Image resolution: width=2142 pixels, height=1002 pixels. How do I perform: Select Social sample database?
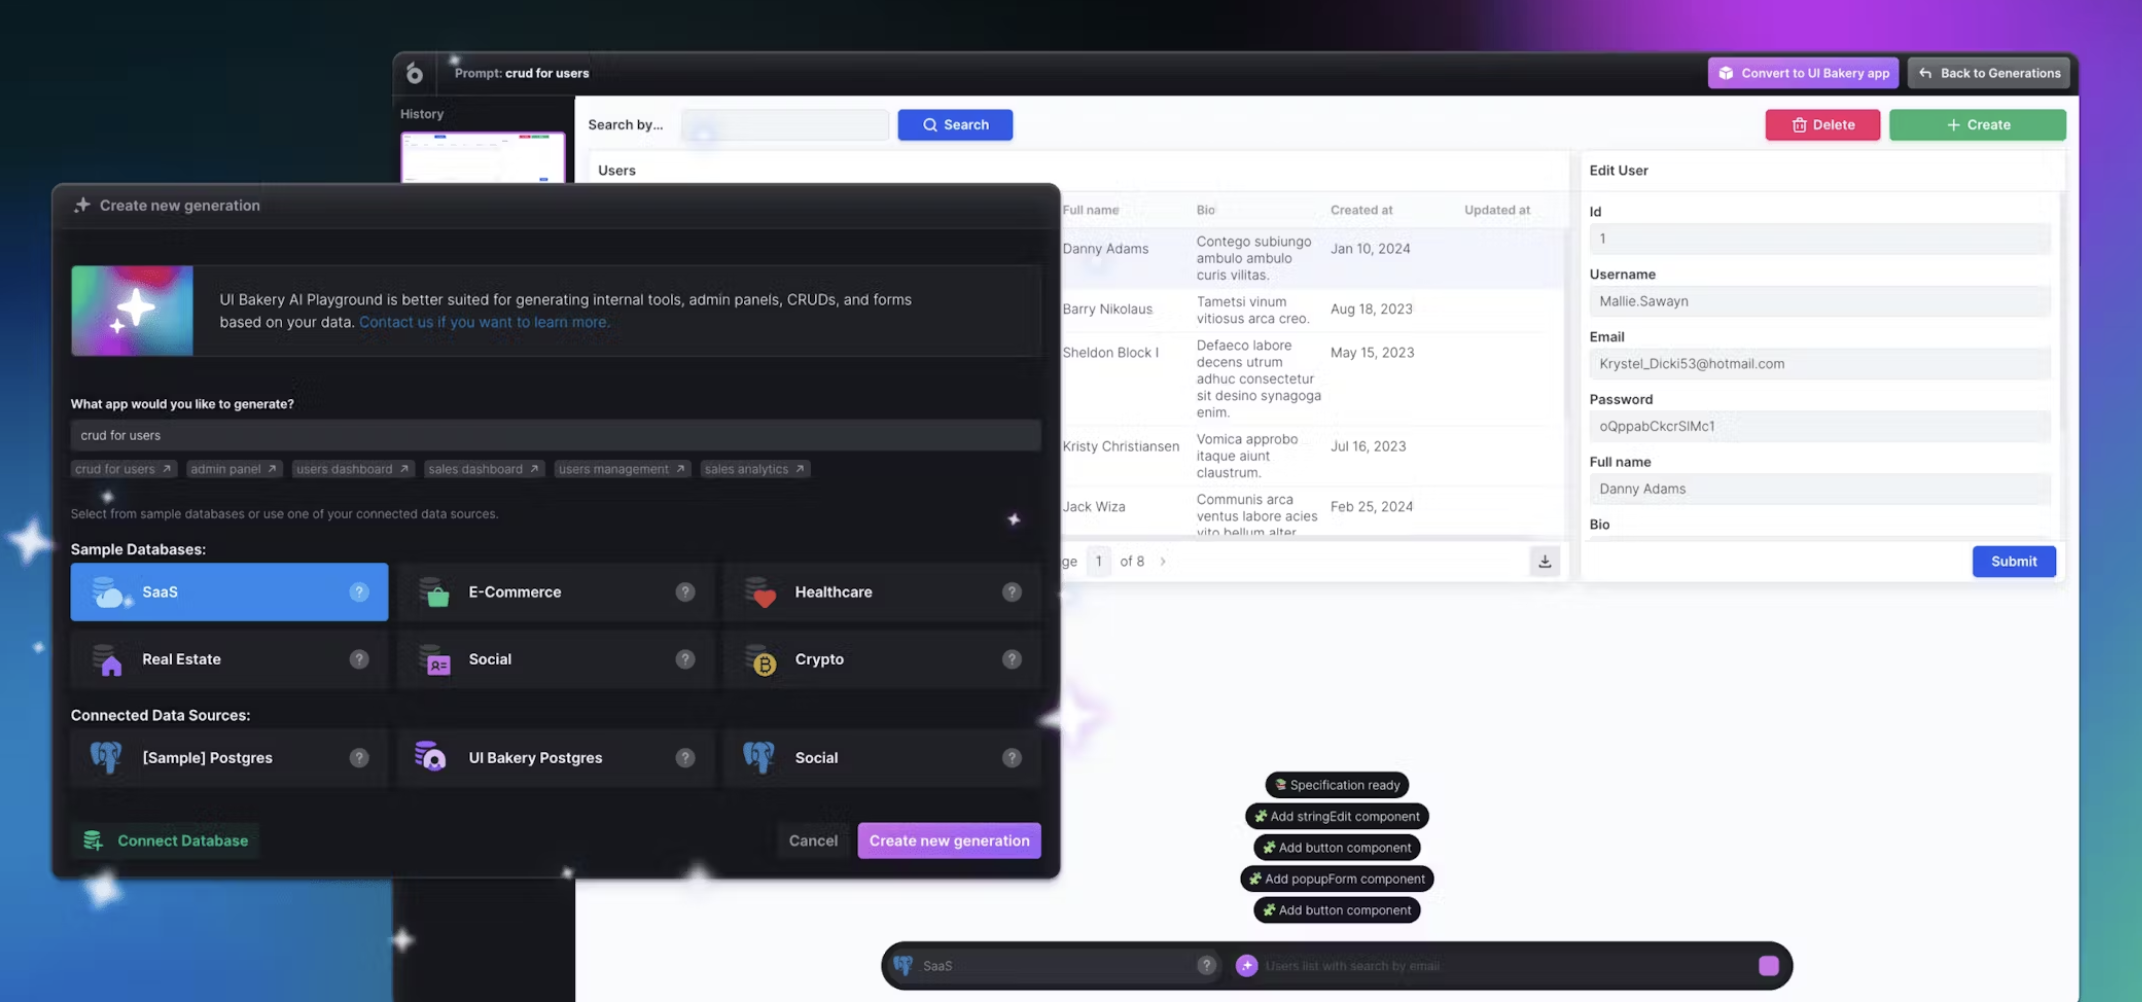[x=556, y=659]
